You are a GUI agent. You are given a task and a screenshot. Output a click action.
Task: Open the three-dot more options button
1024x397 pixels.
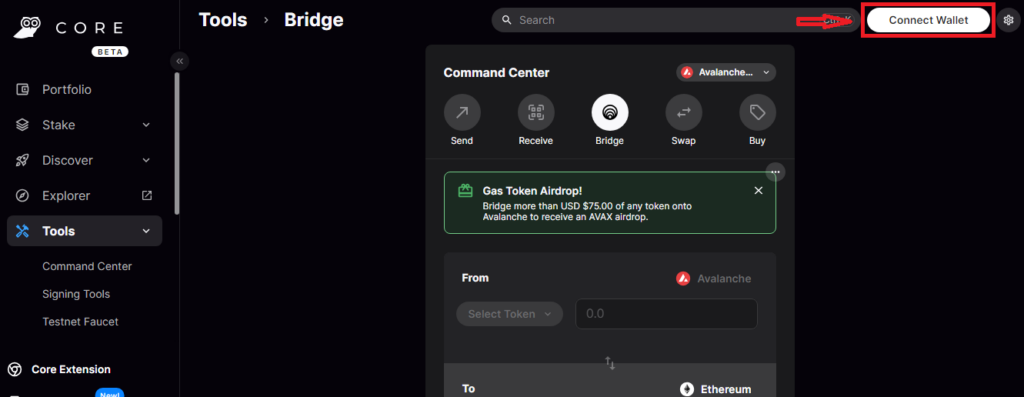[775, 172]
